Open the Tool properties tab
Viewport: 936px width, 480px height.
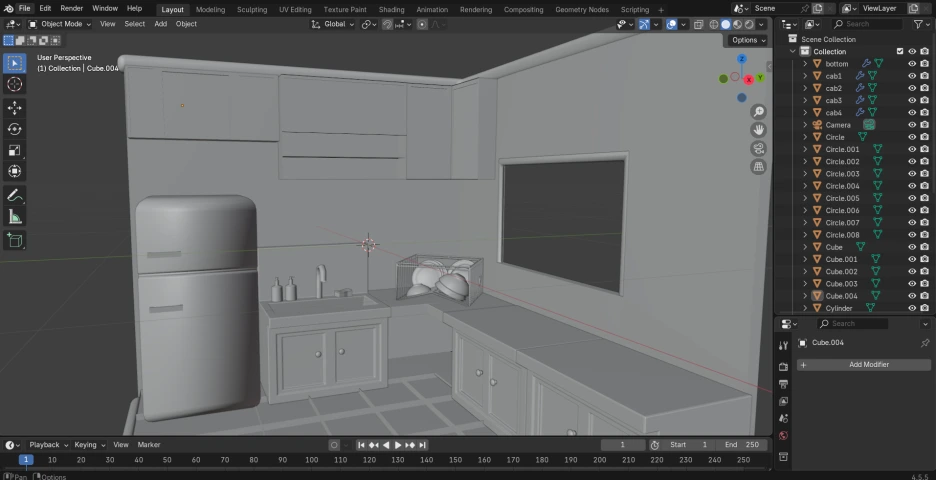tap(784, 346)
